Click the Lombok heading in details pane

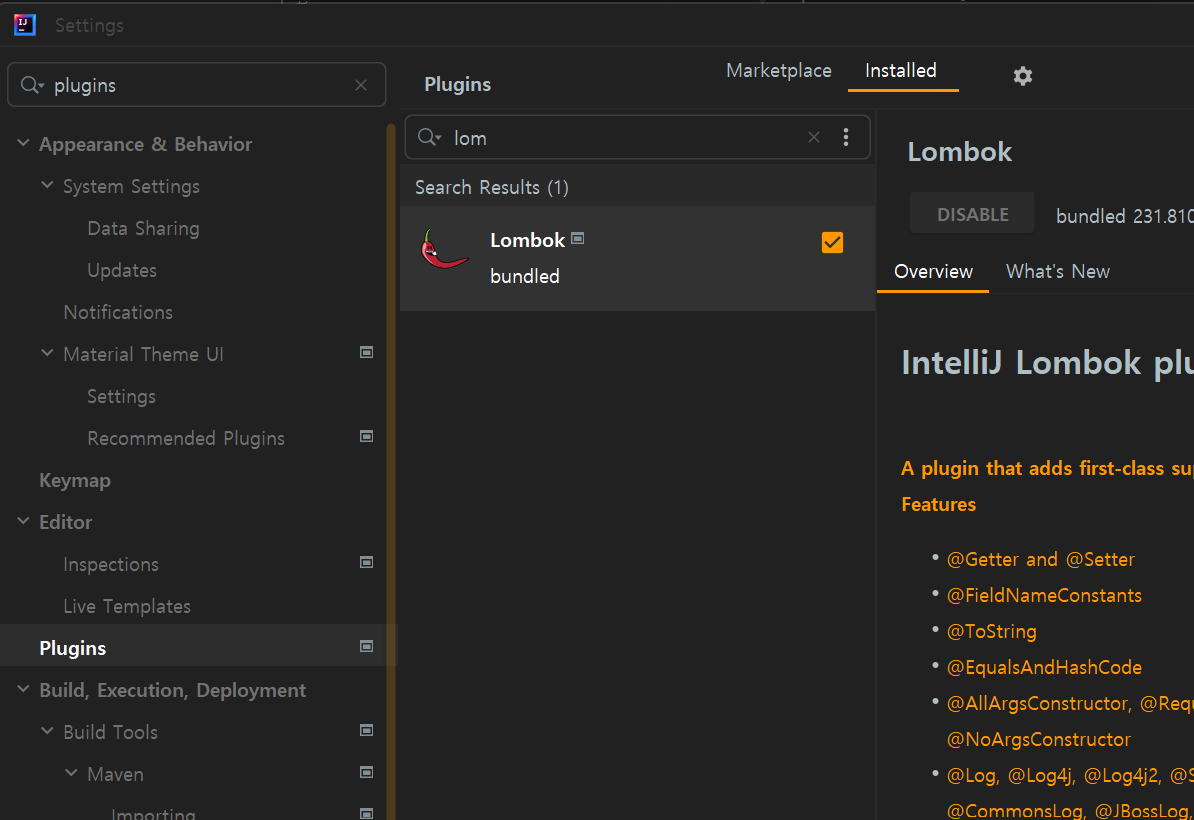959,152
